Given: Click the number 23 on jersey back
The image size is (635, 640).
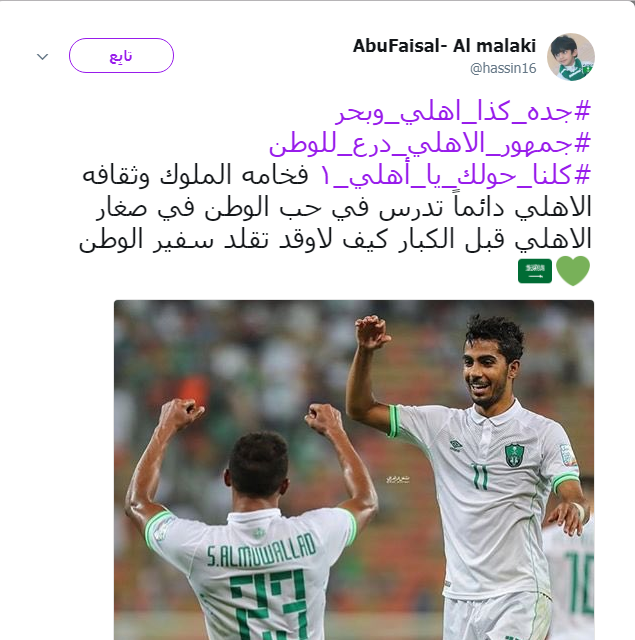Looking at the screenshot, I should click(x=269, y=605).
